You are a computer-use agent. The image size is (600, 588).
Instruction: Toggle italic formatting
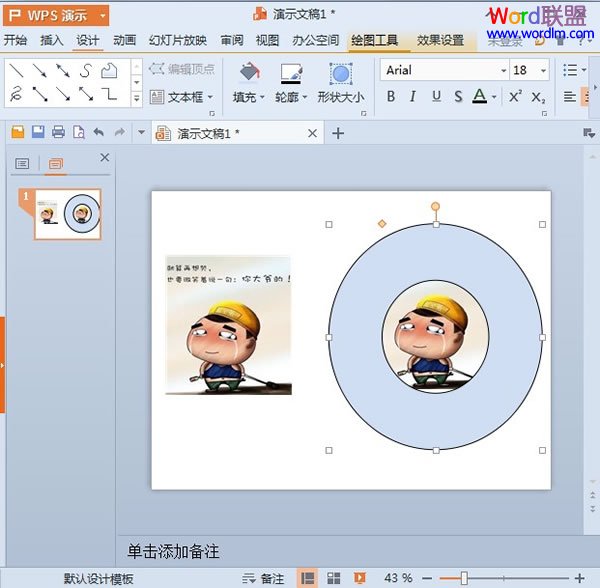(413, 96)
